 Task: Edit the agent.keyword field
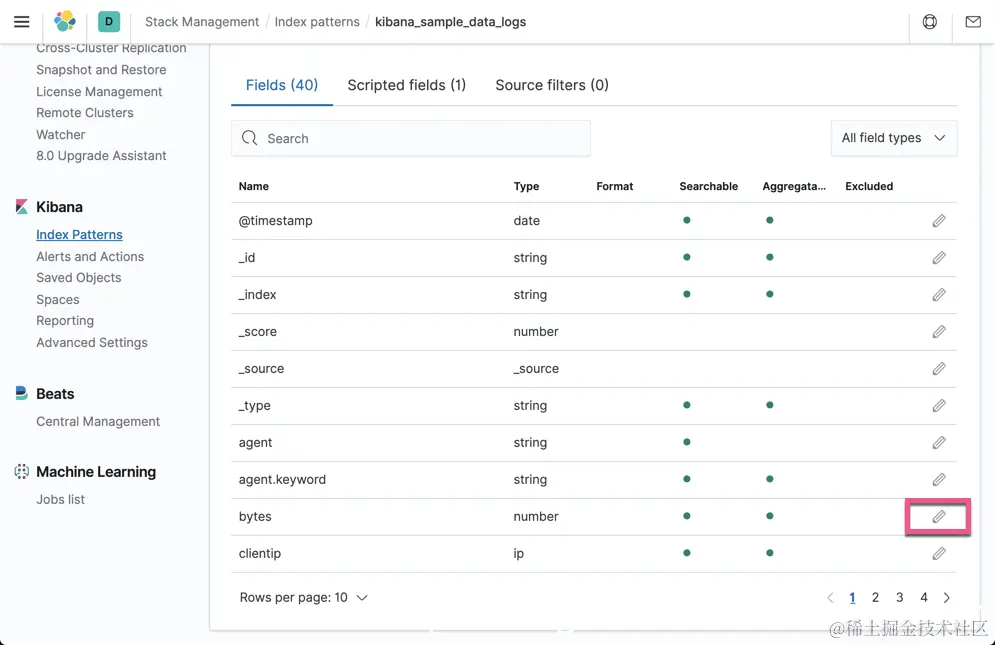coord(939,480)
